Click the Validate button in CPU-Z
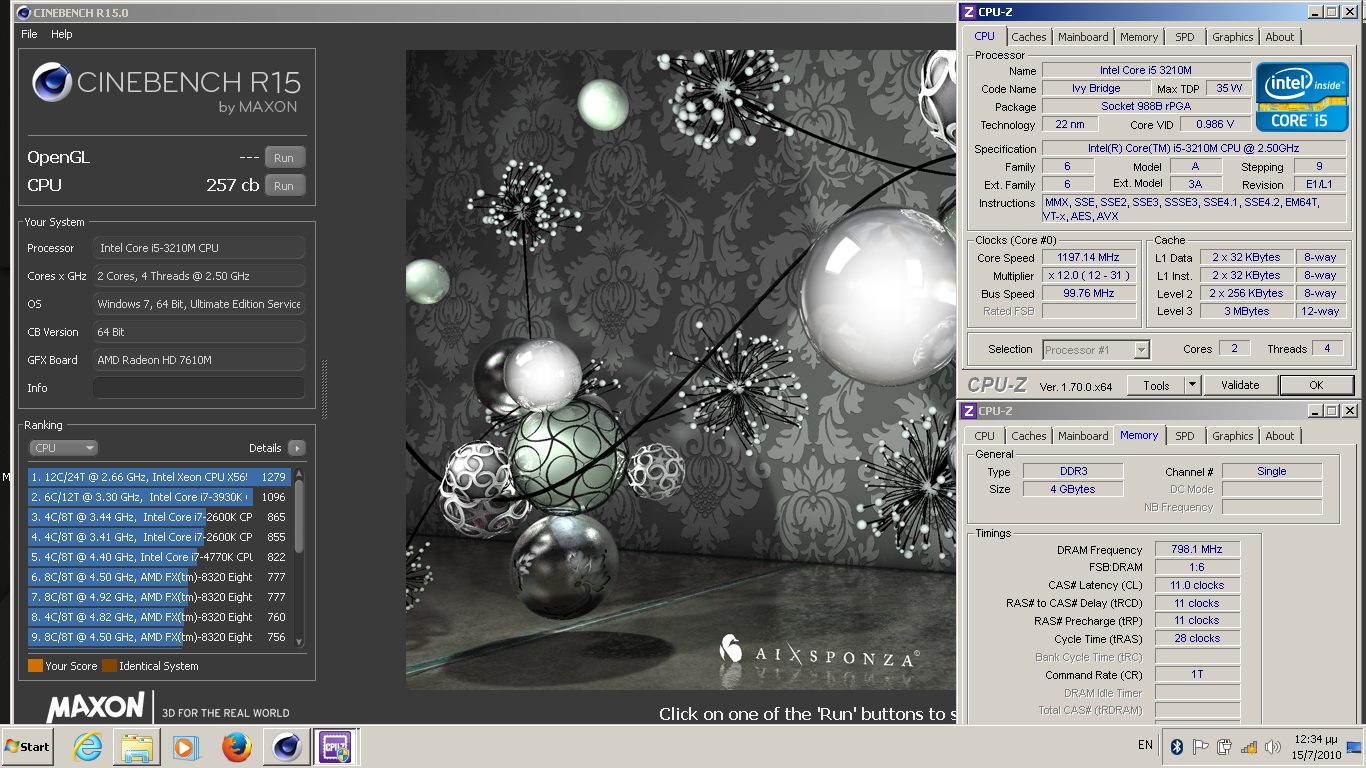 coord(1240,385)
